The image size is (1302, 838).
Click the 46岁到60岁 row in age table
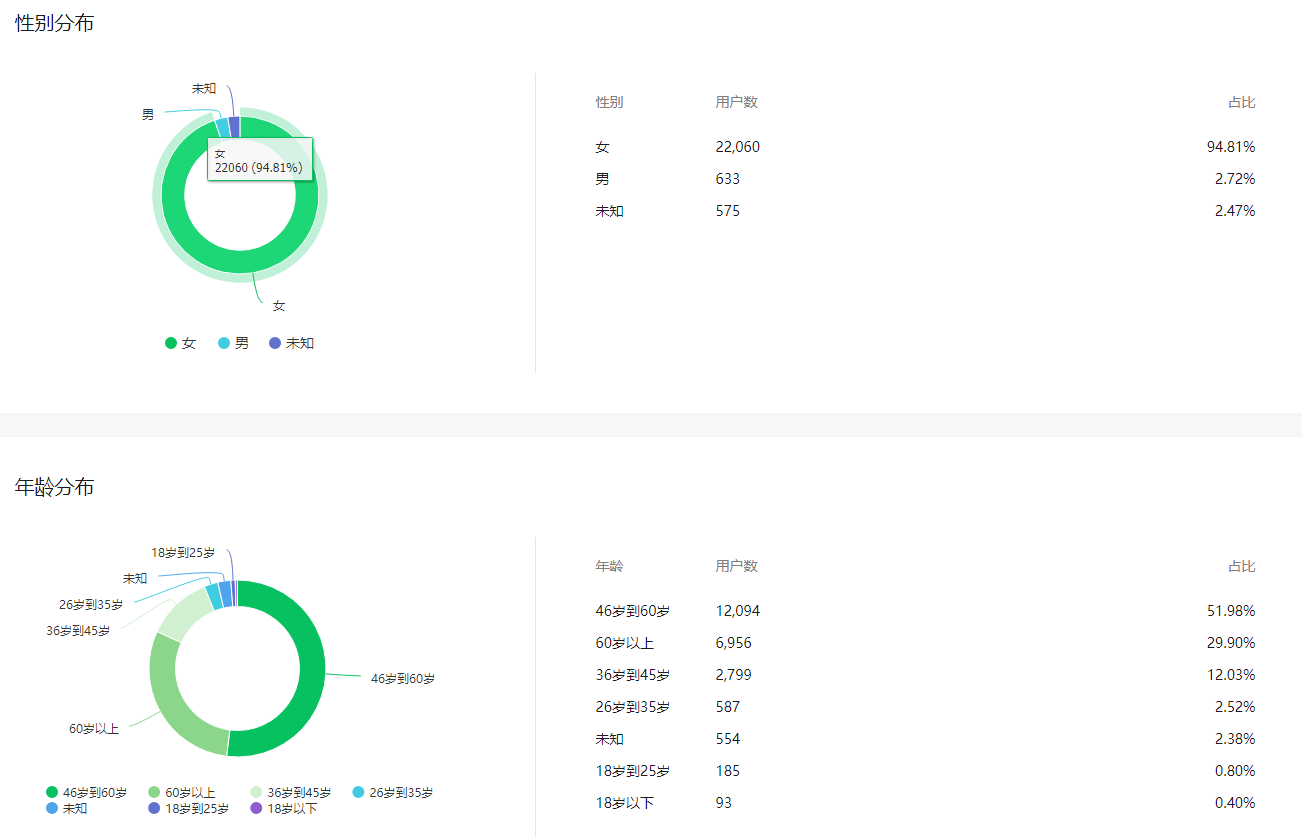[925, 611]
